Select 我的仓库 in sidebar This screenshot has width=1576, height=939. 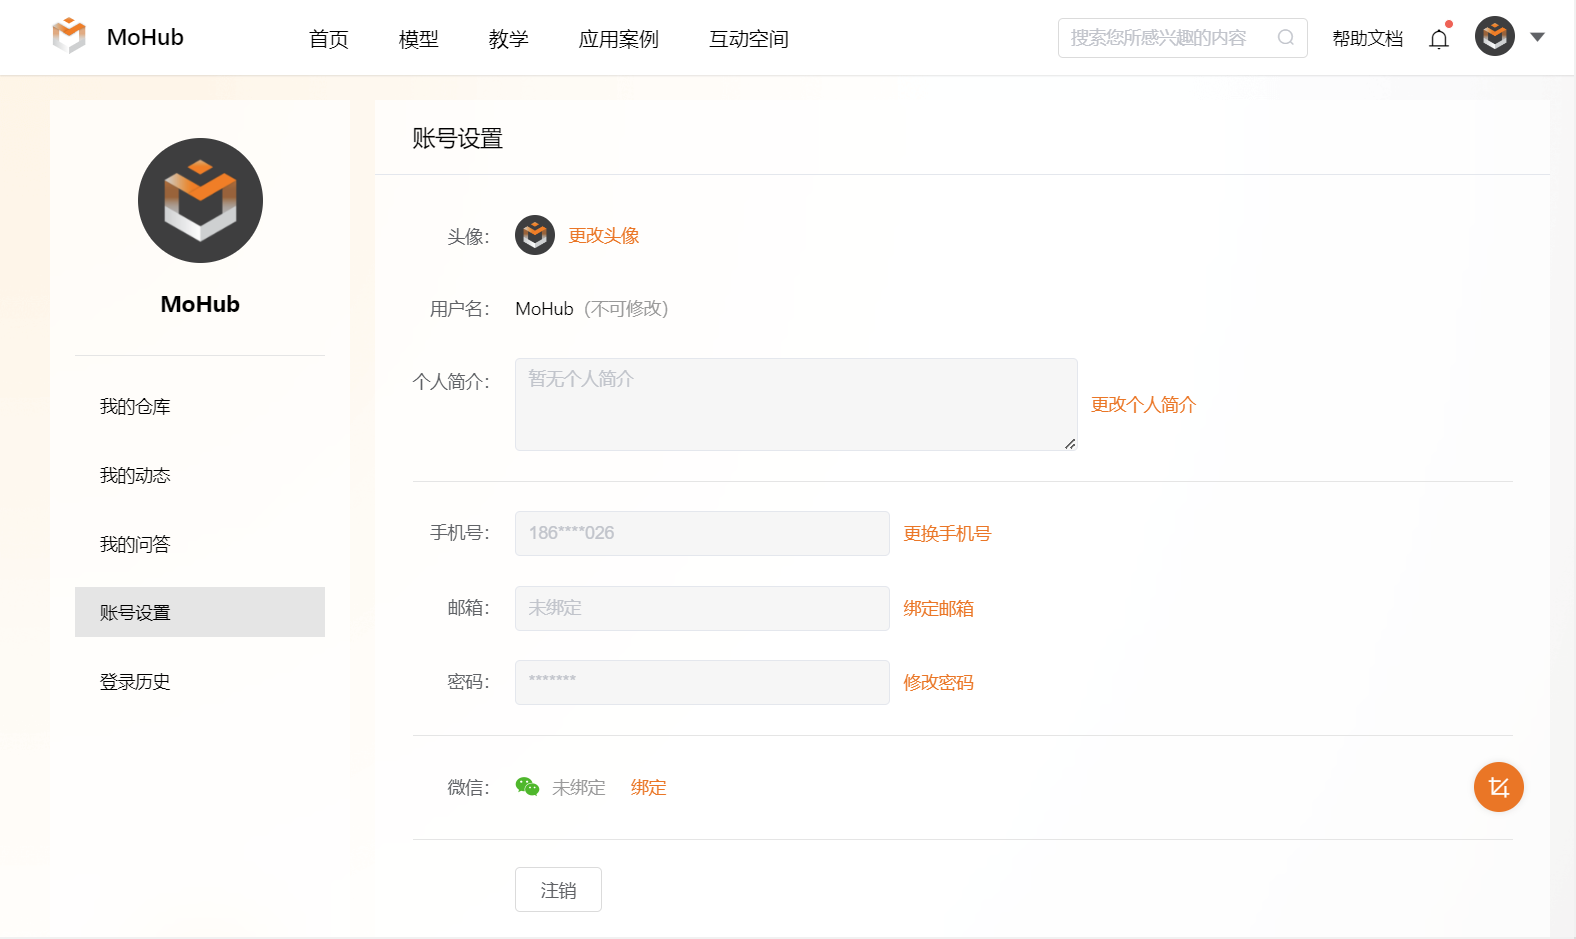(200, 406)
